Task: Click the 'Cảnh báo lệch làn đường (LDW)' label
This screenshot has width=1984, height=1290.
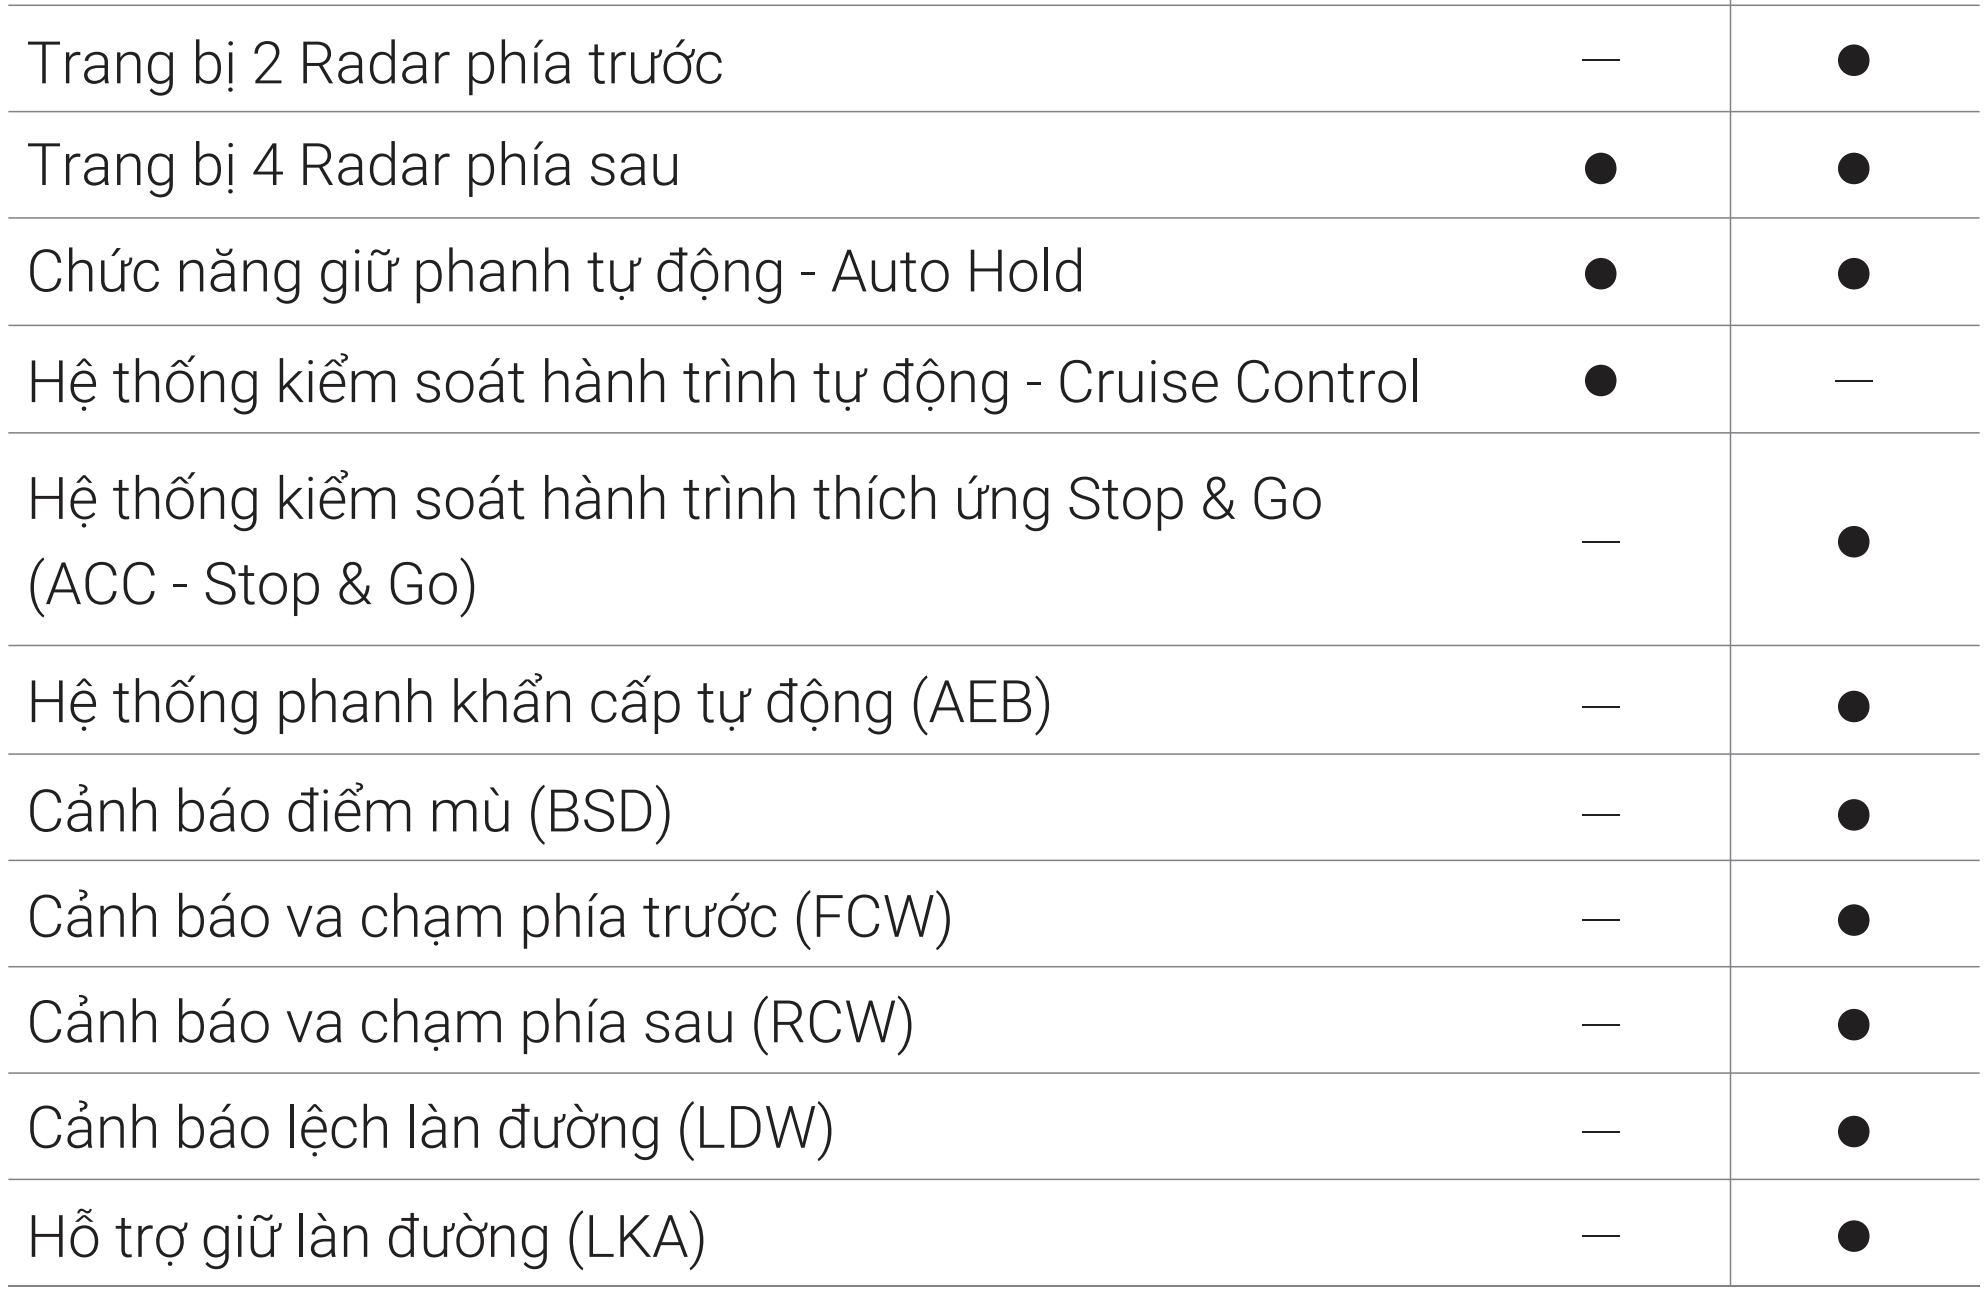Action: 430,1130
